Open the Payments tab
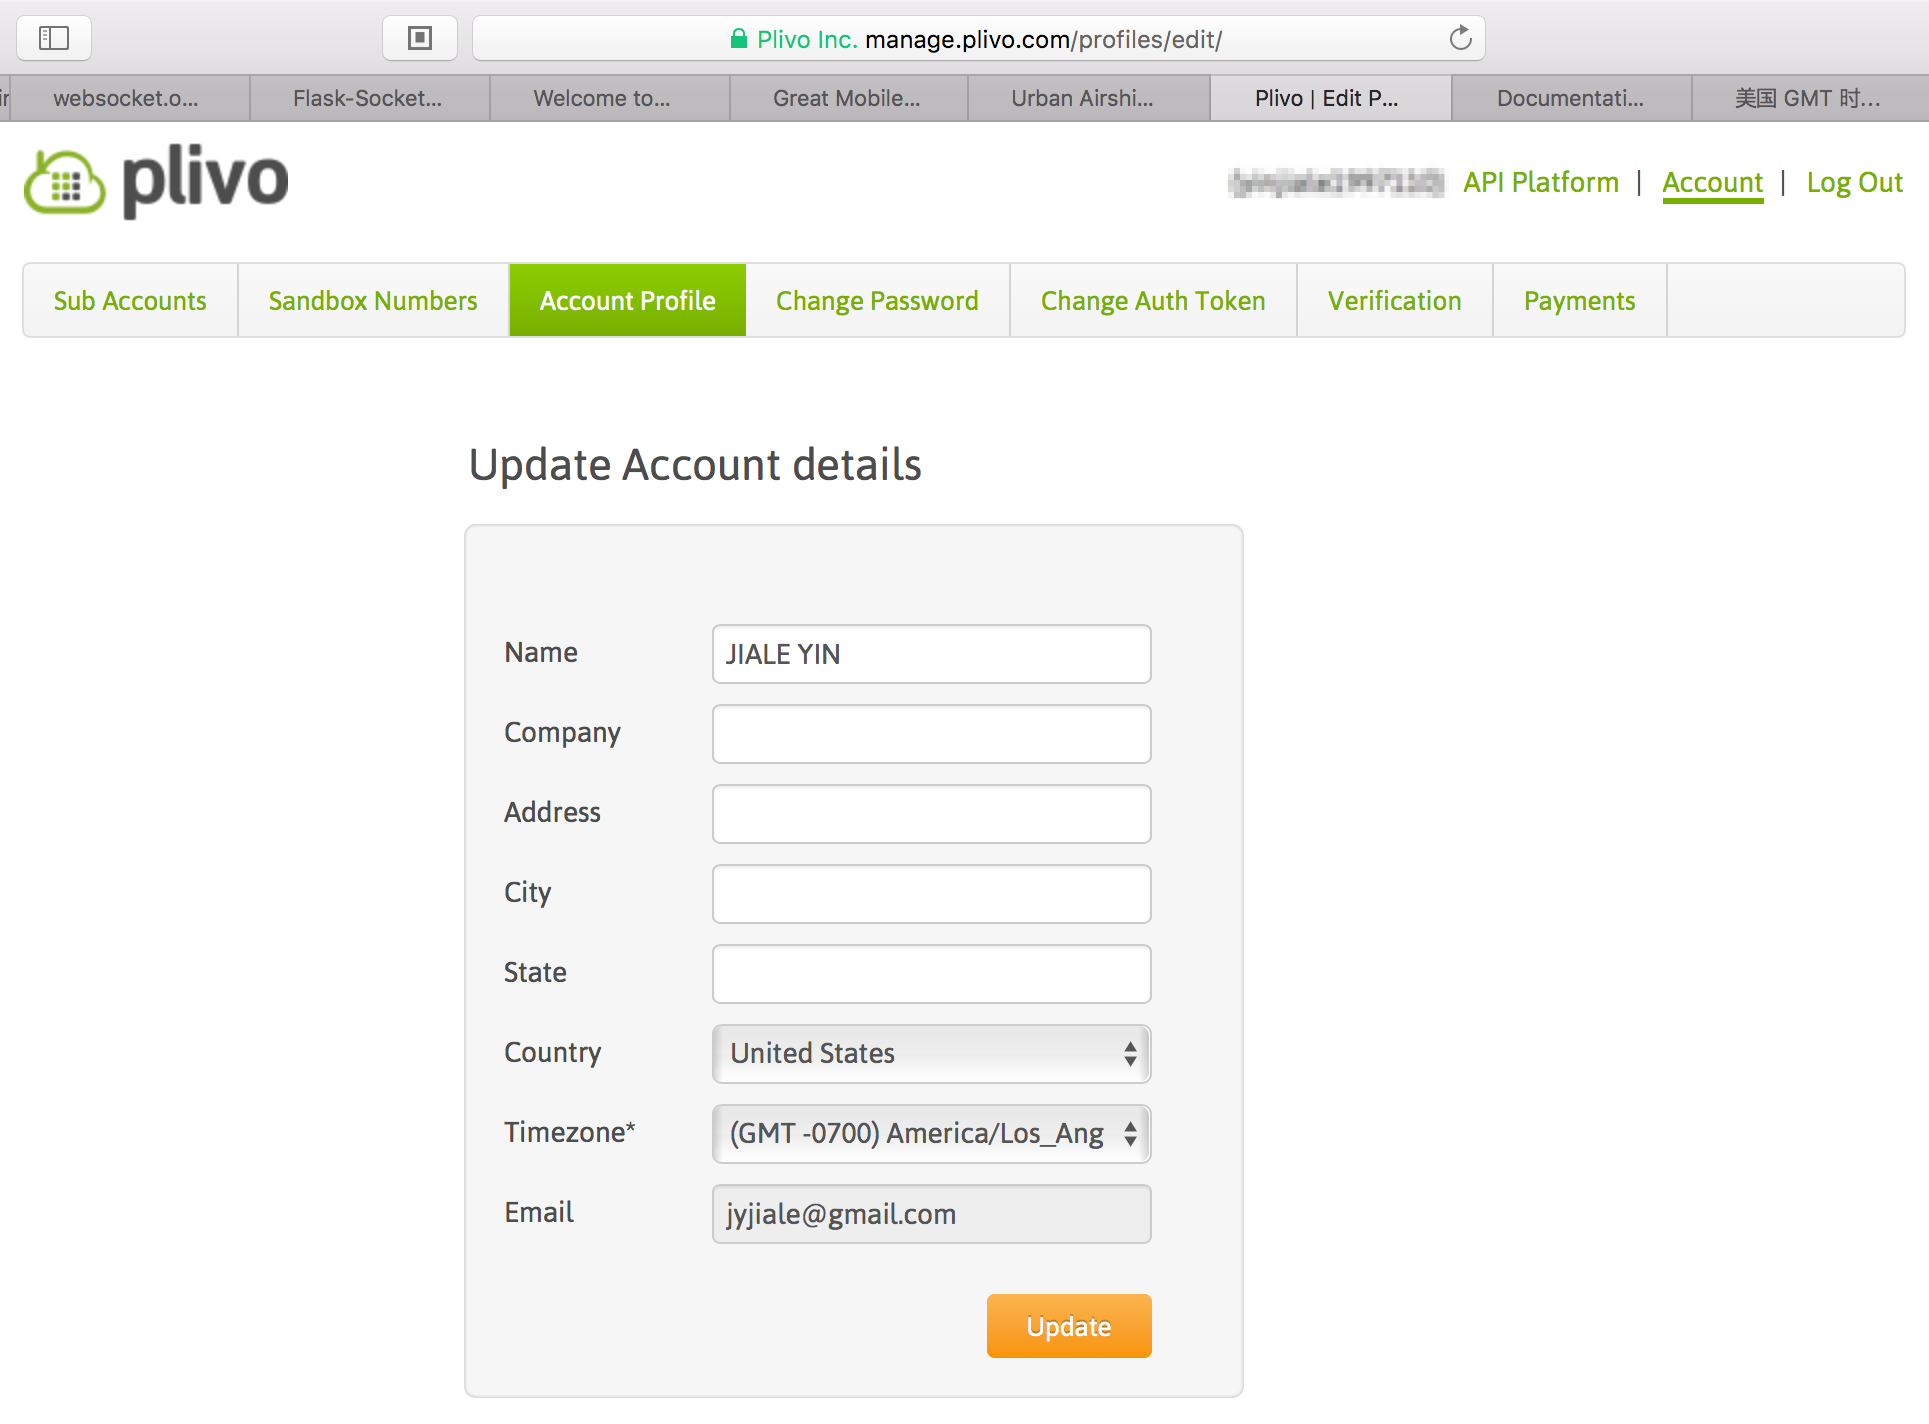The image size is (1929, 1424). click(x=1579, y=301)
